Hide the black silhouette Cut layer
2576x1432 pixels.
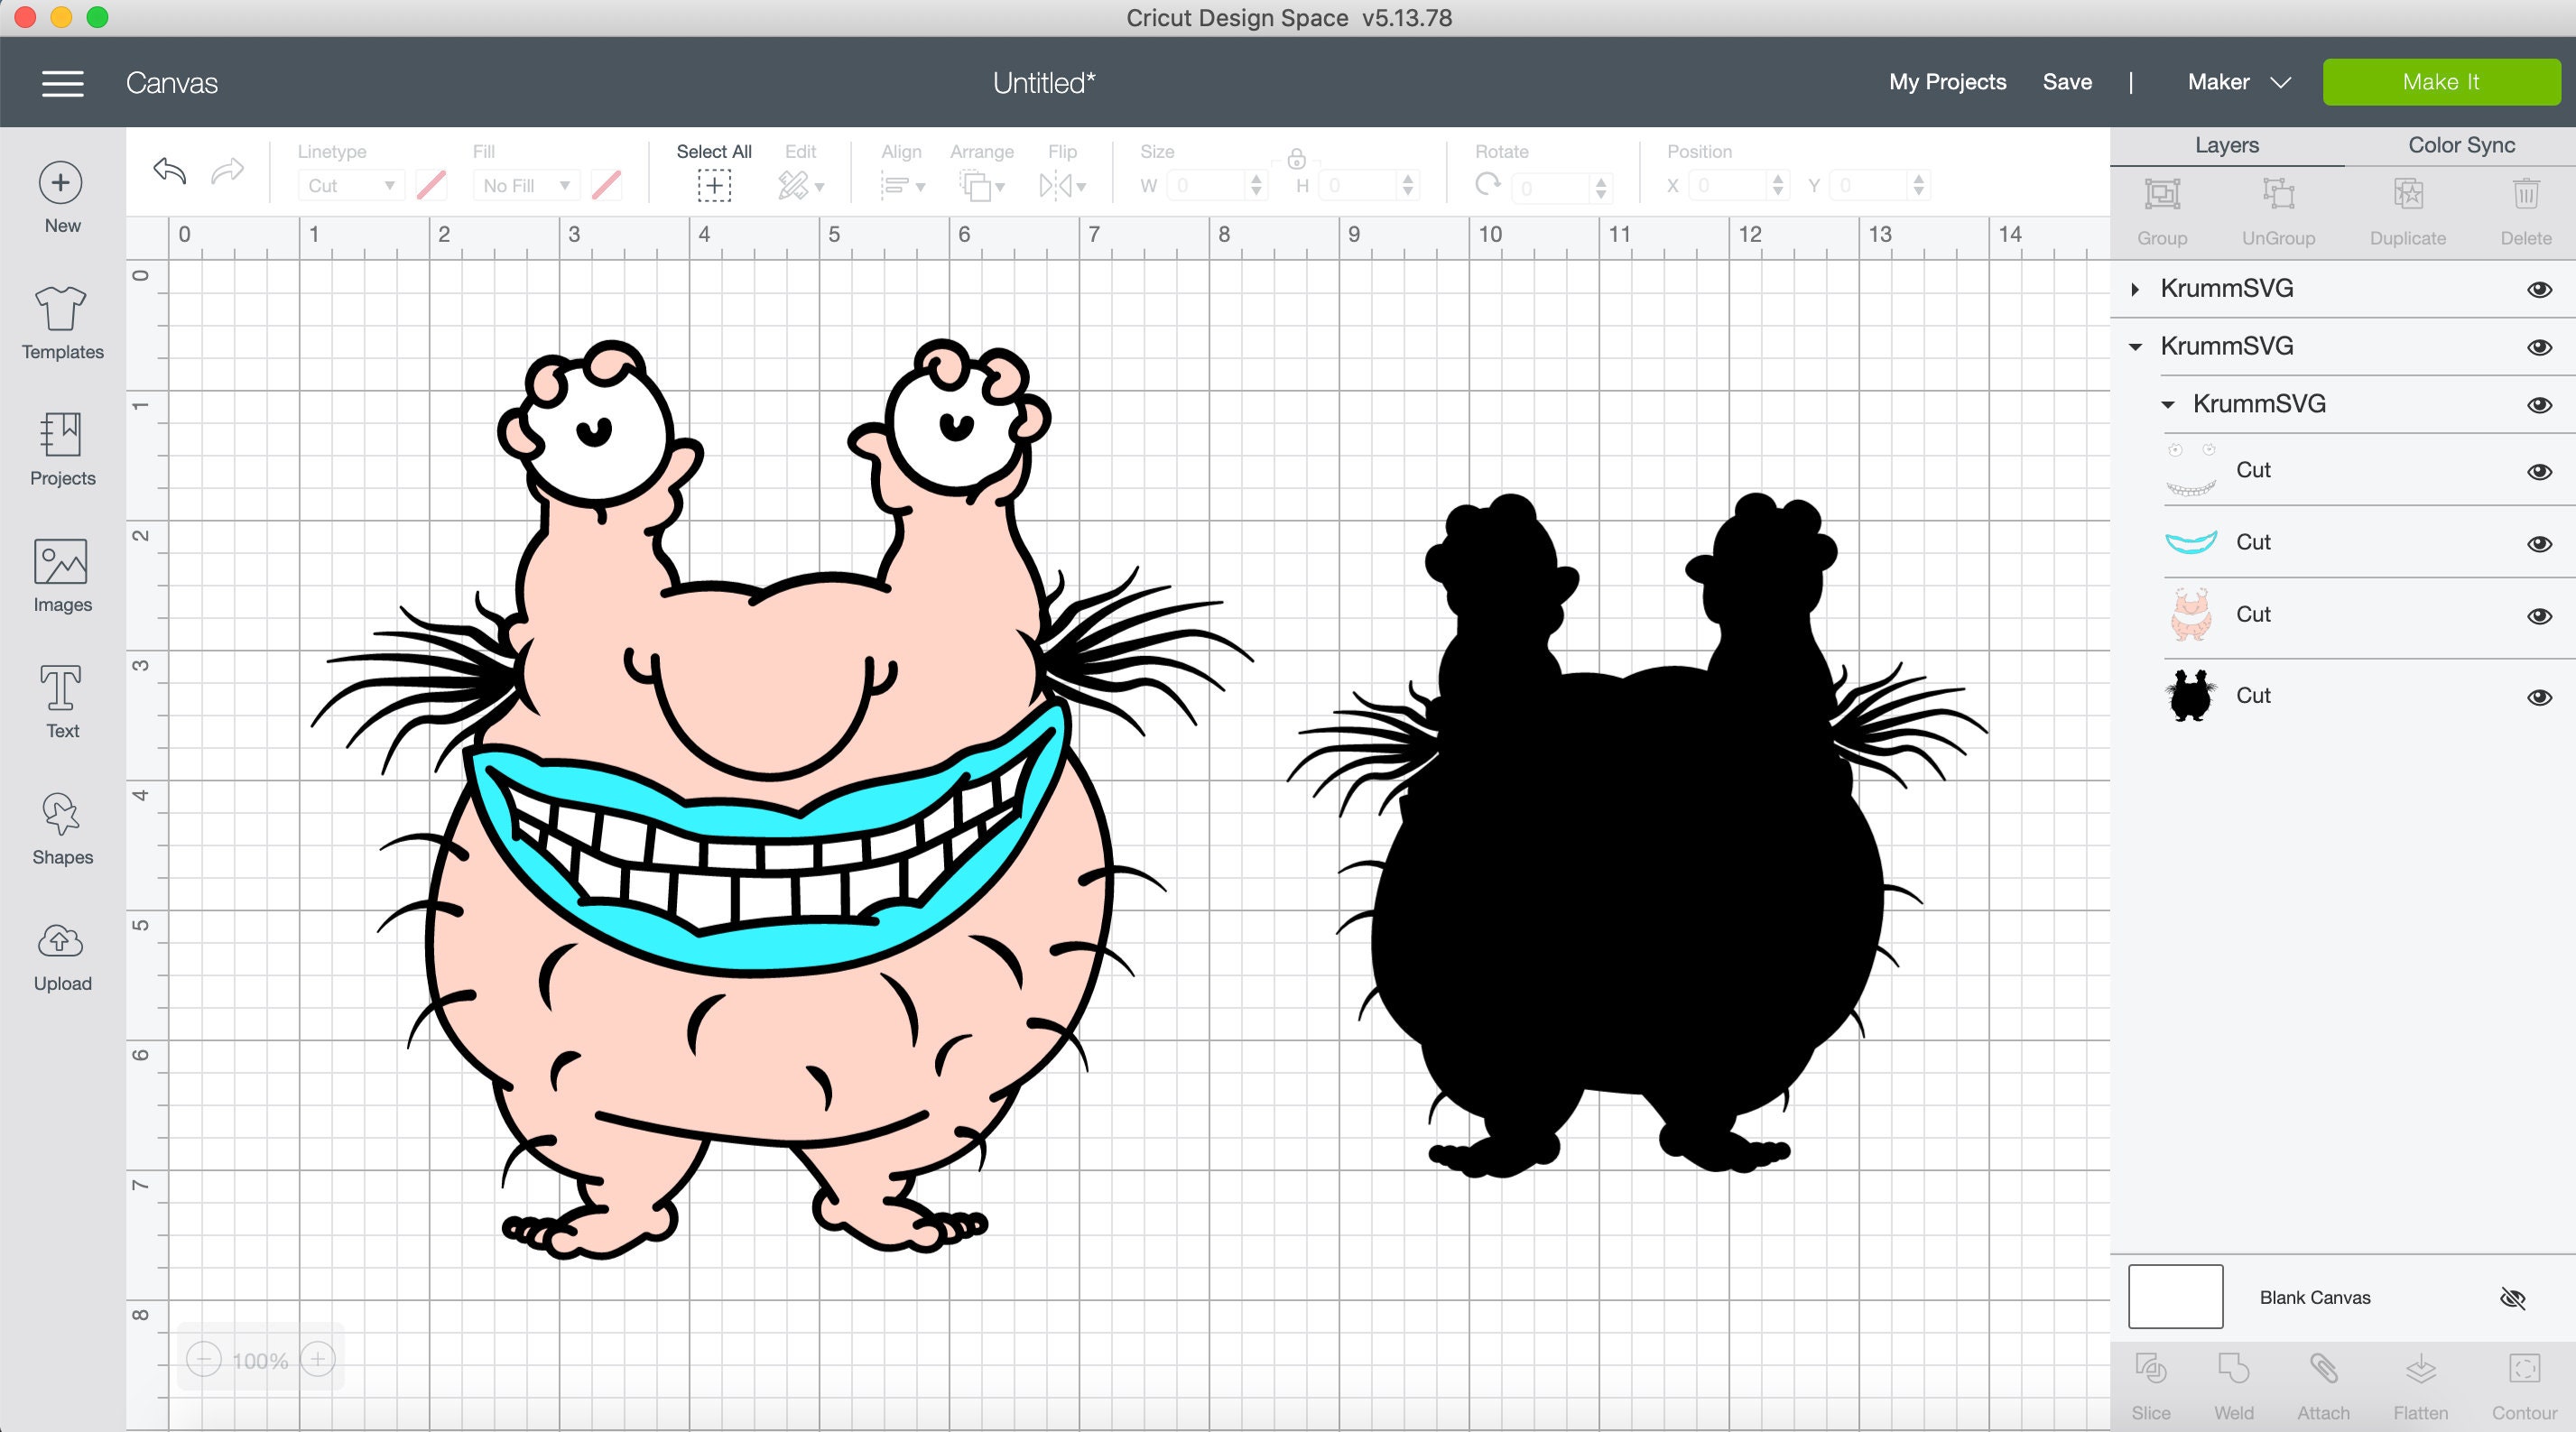2539,697
